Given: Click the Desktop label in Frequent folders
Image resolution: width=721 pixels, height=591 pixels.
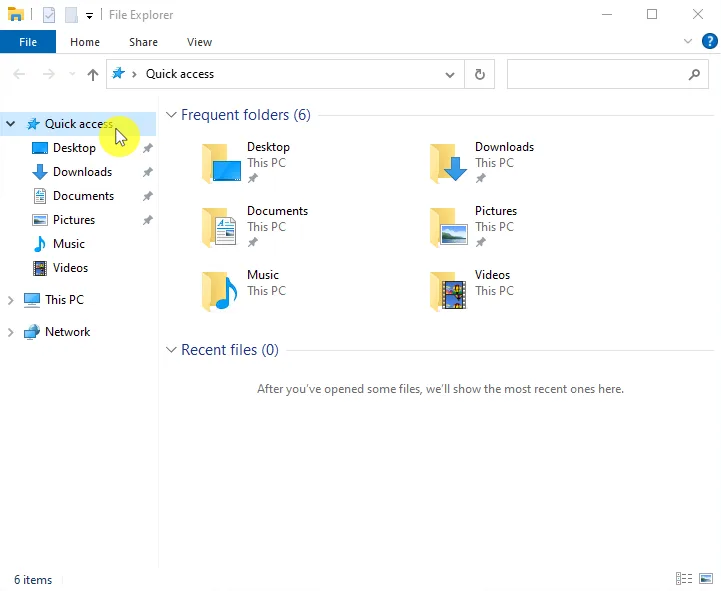Looking at the screenshot, I should tap(268, 147).
